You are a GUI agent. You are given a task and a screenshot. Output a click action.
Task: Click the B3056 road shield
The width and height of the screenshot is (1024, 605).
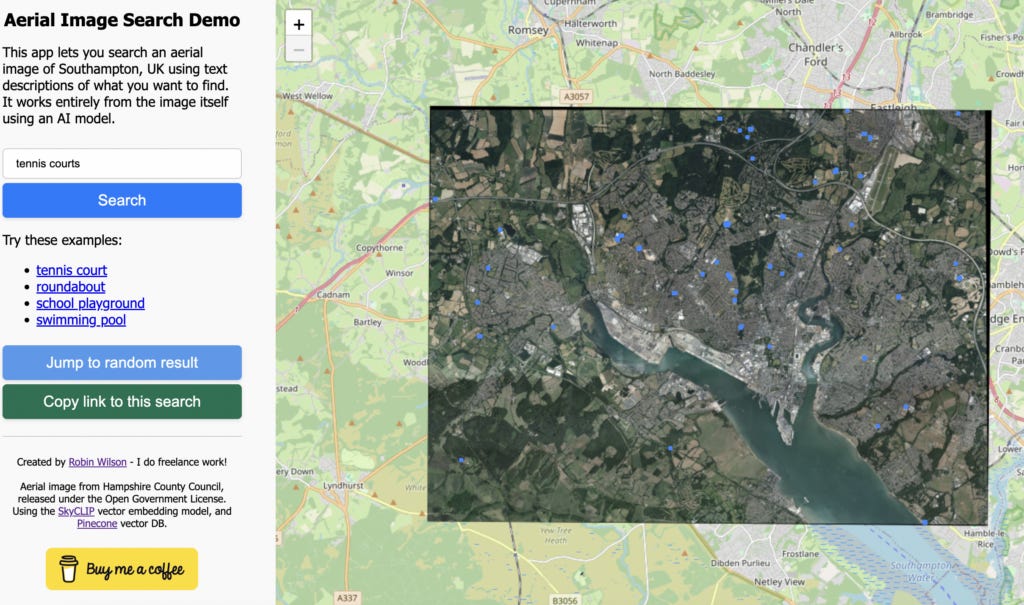pyautogui.click(x=564, y=600)
